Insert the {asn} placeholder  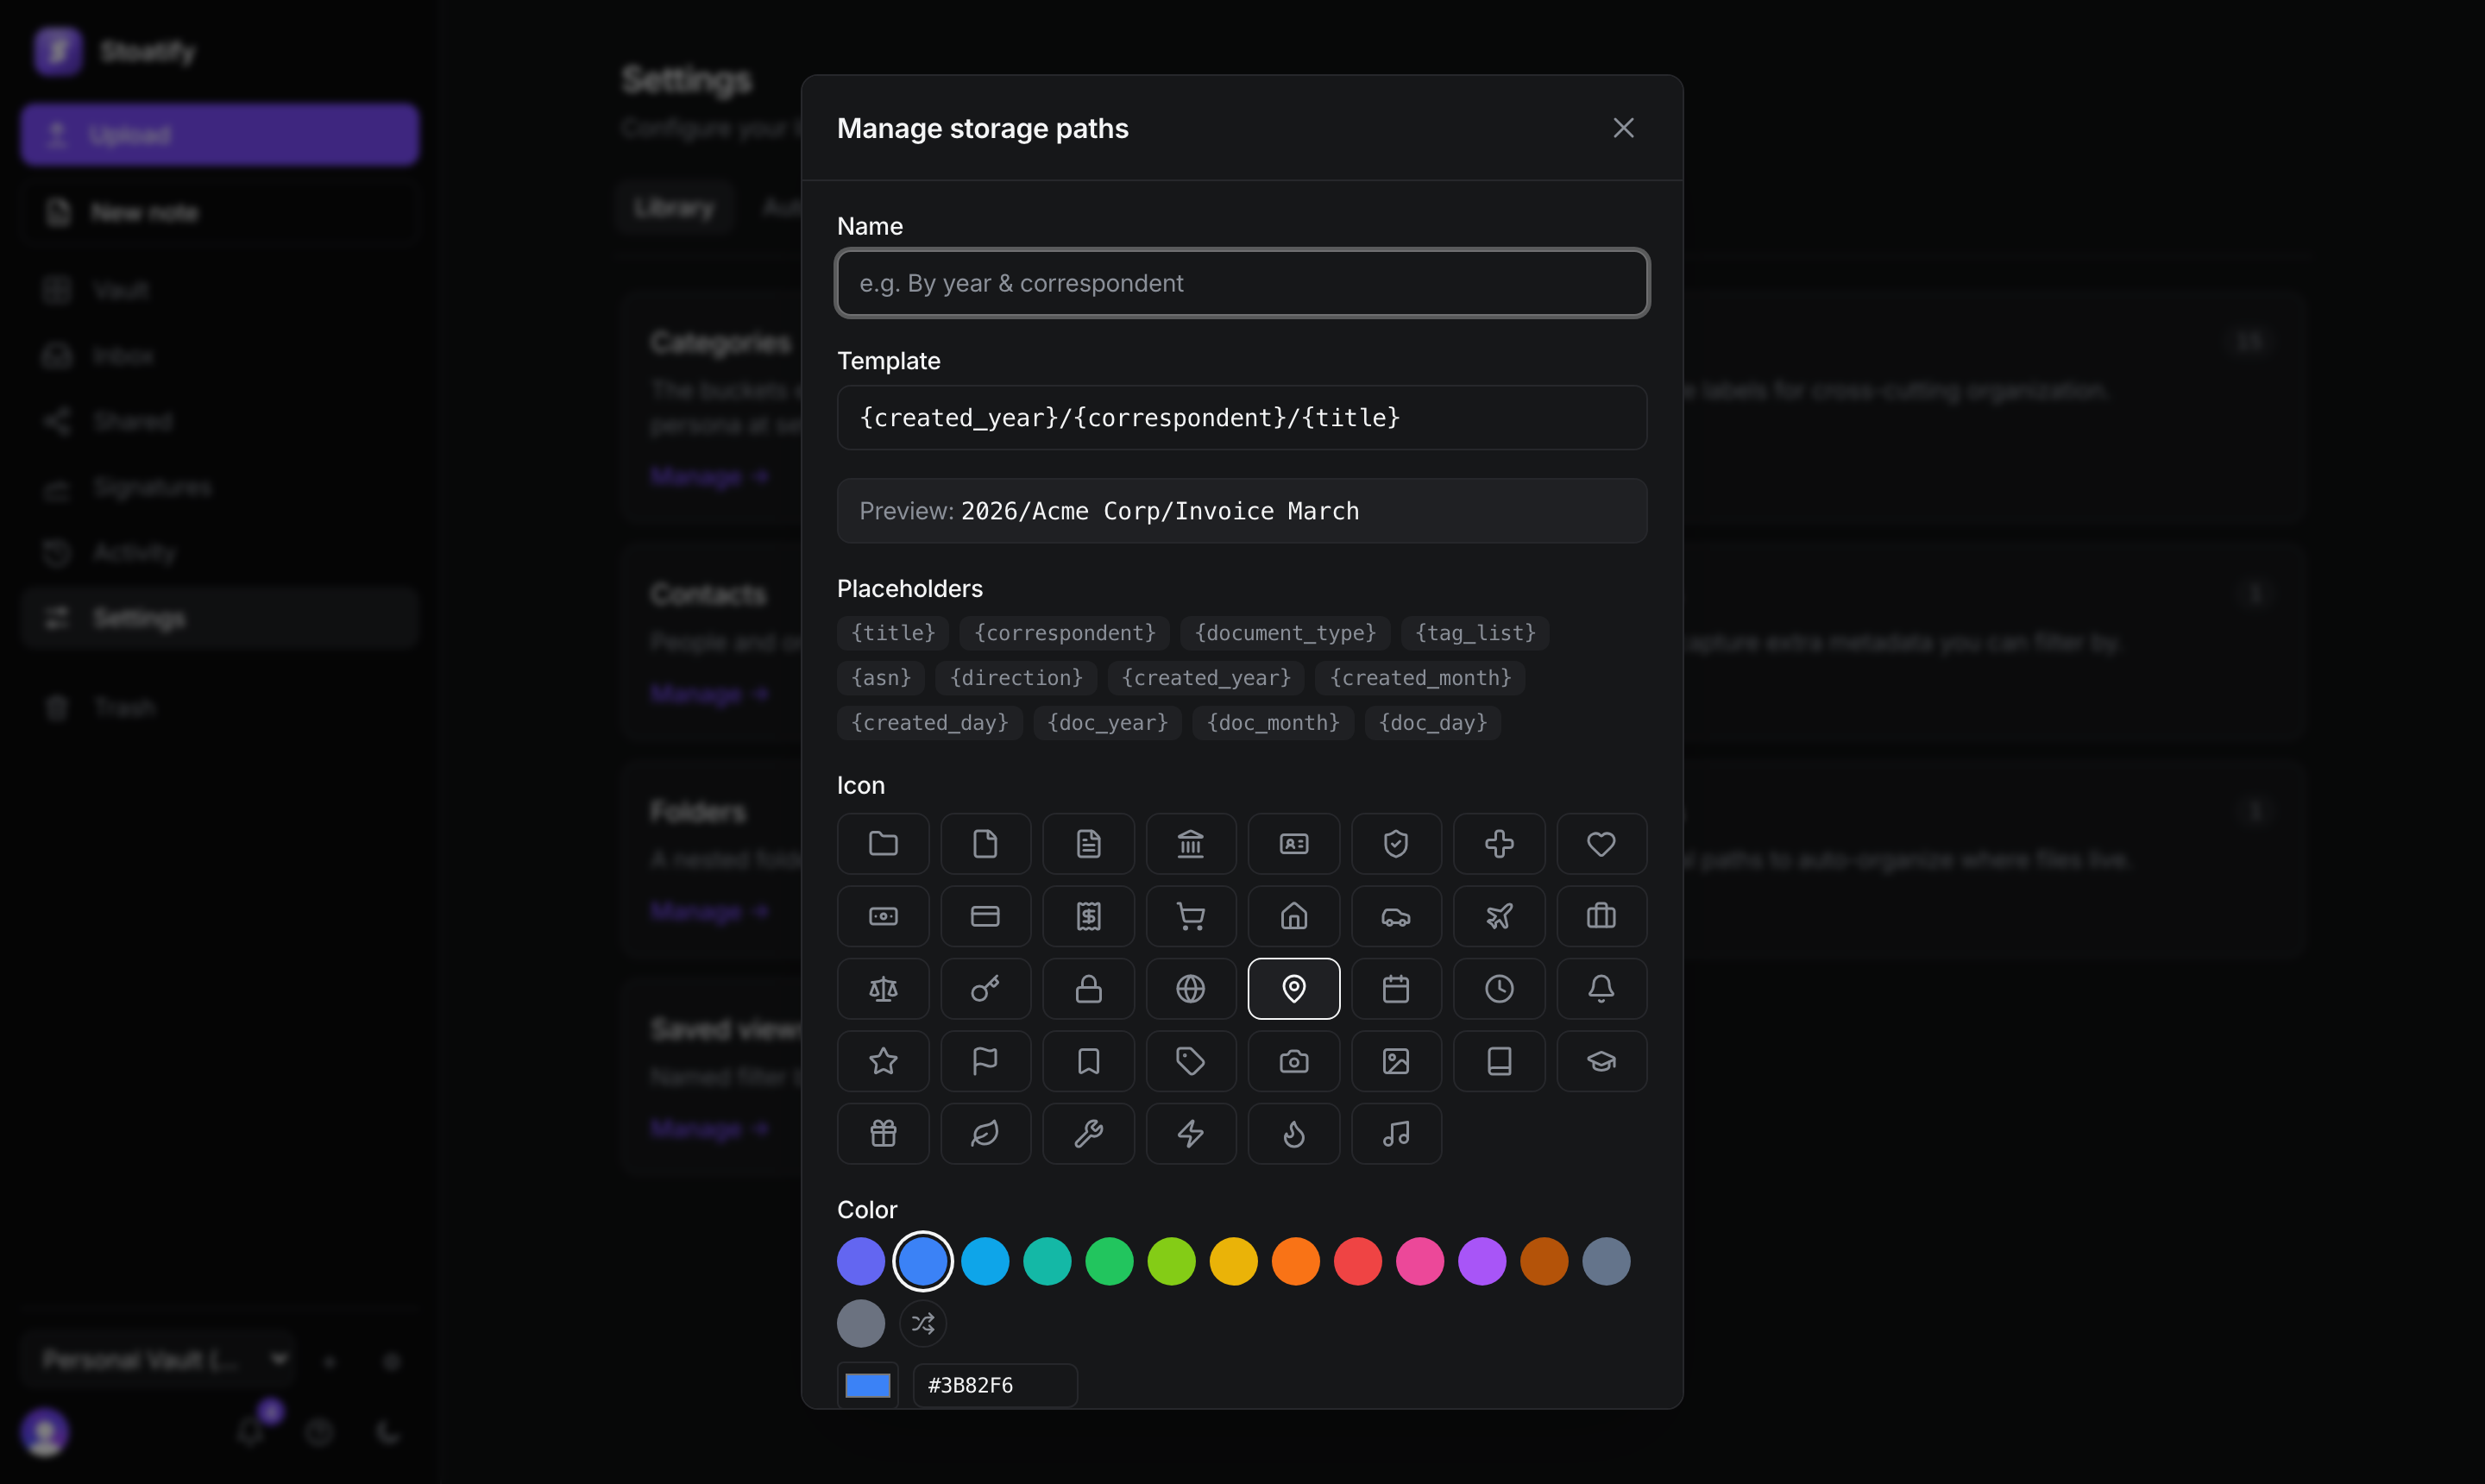881,678
